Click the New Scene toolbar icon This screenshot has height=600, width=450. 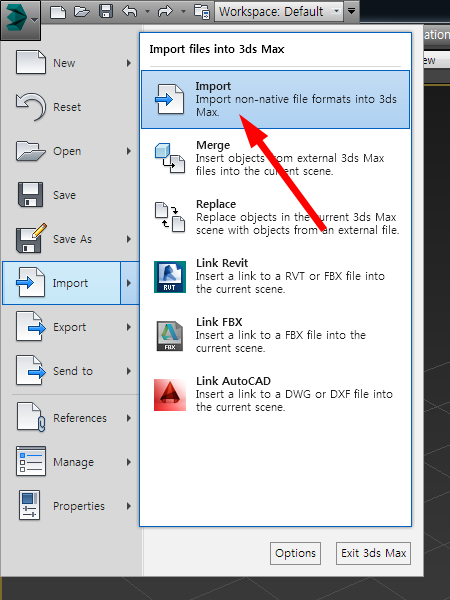pos(58,11)
